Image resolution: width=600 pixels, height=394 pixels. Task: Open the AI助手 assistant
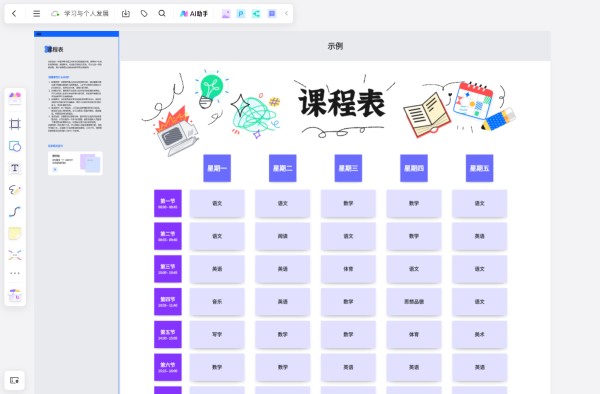[194, 14]
